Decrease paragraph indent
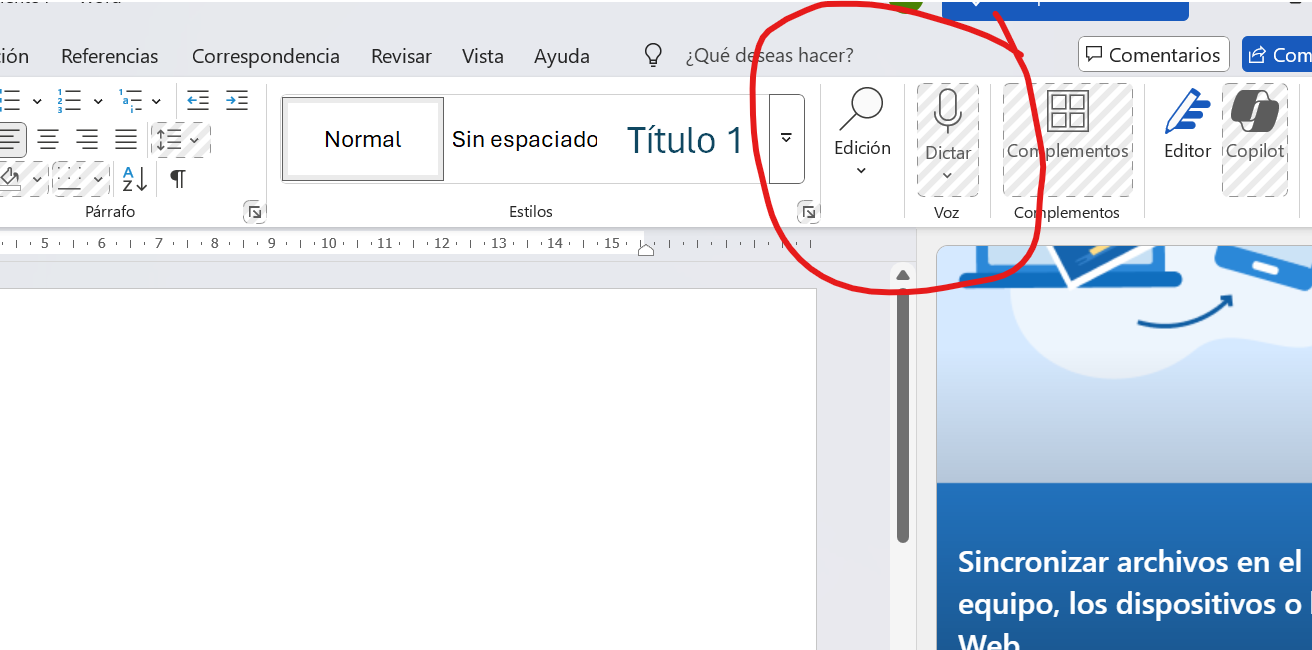 click(x=197, y=100)
